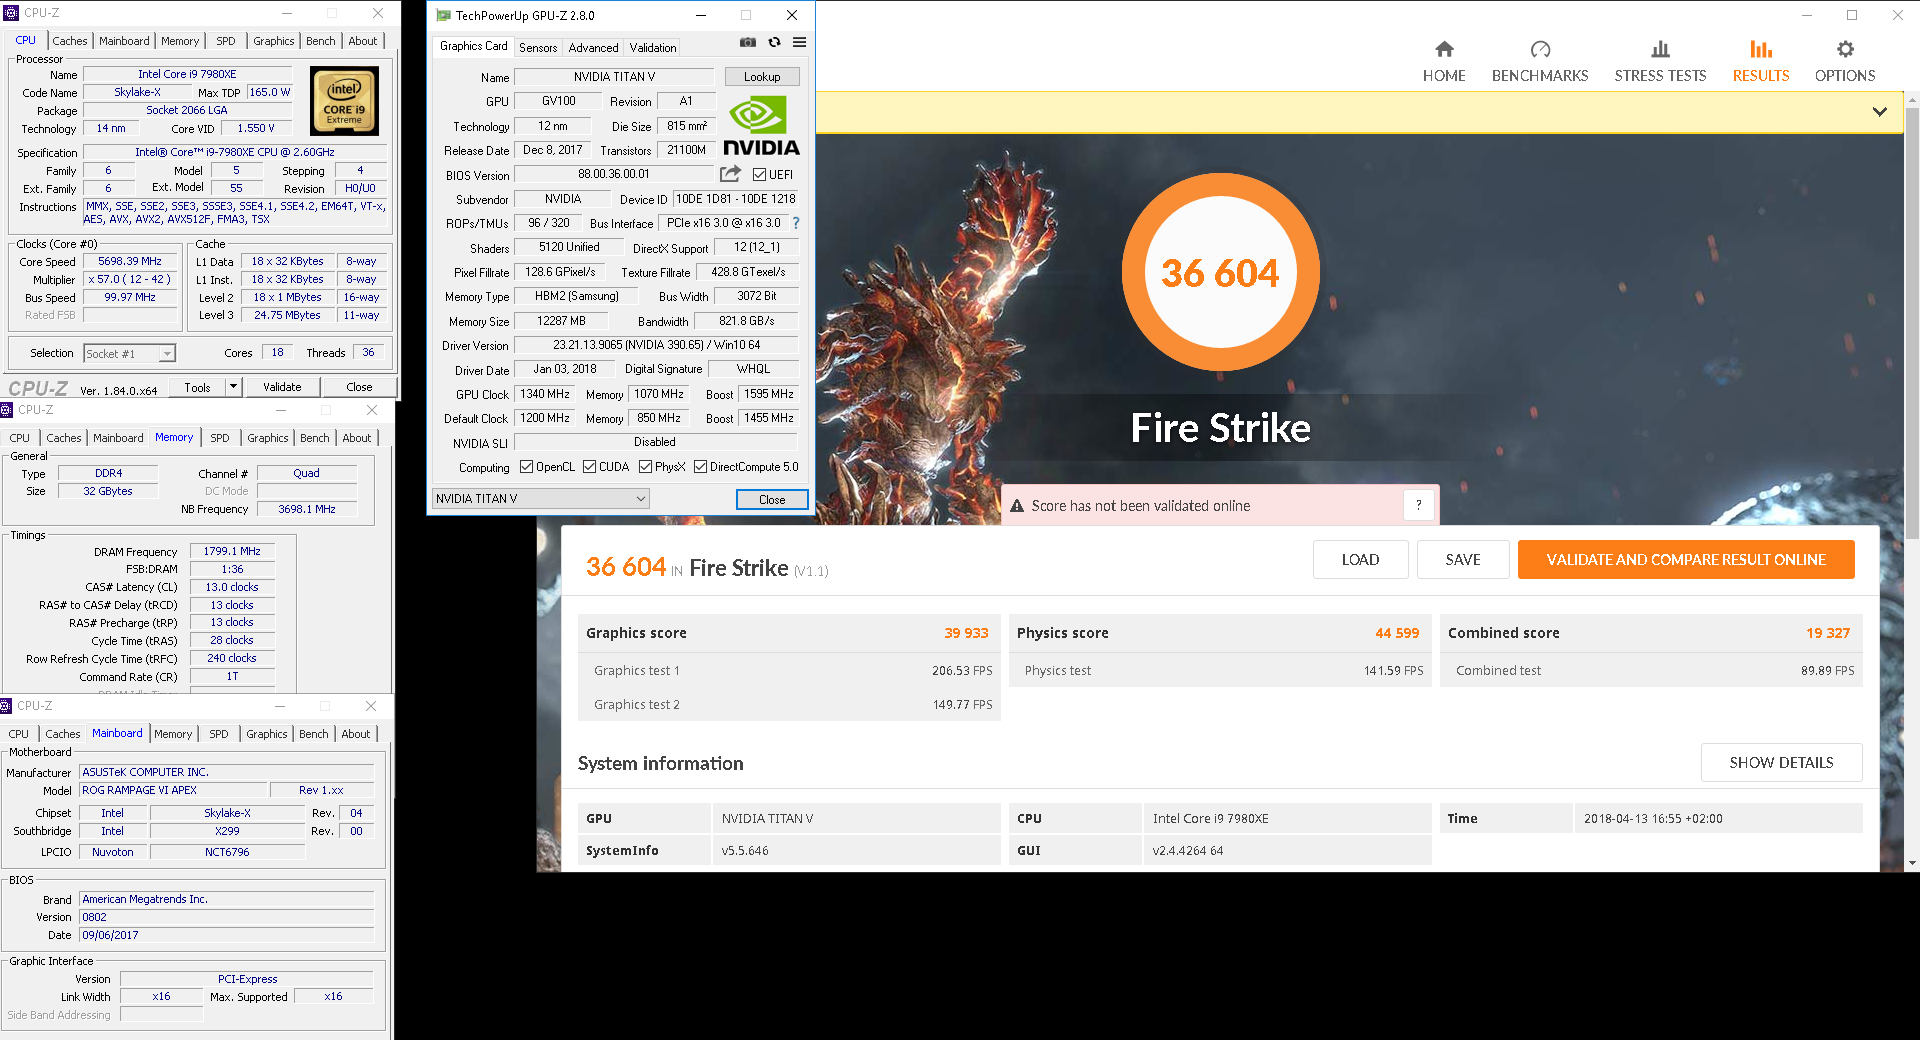The width and height of the screenshot is (1920, 1040).
Task: Click Validate and Compare Result Online
Action: [1686, 560]
